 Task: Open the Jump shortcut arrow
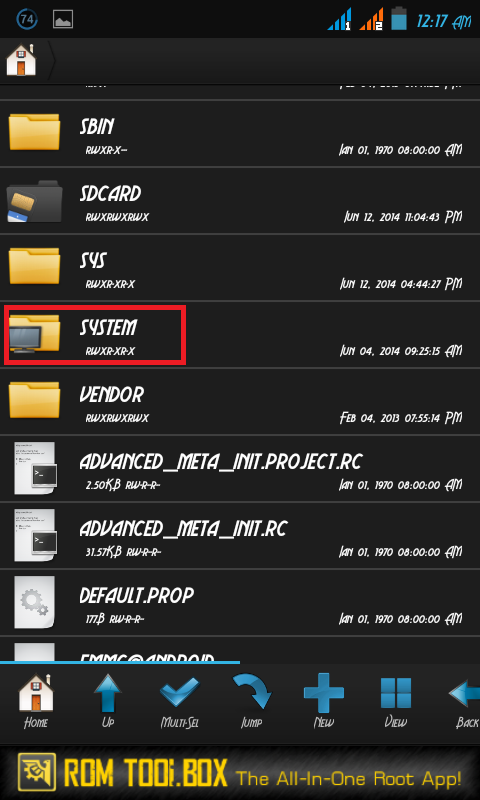251,701
